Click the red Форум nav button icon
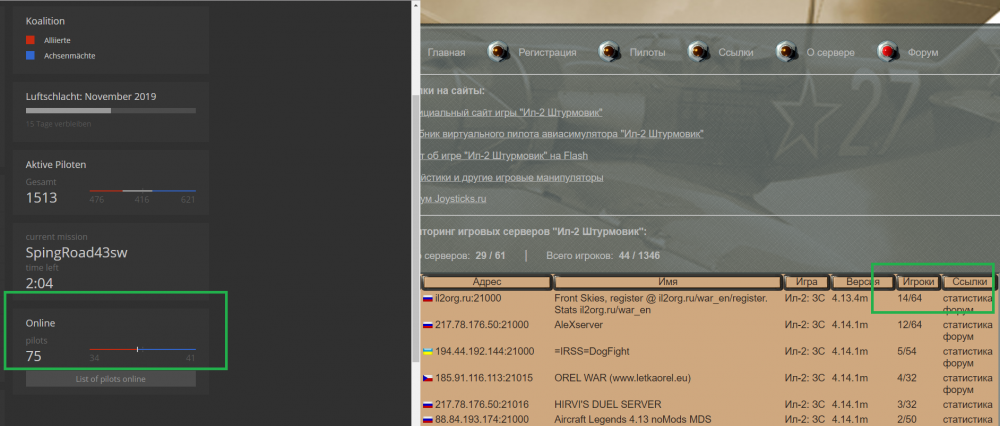This screenshot has width=1000, height=426. 887,52
